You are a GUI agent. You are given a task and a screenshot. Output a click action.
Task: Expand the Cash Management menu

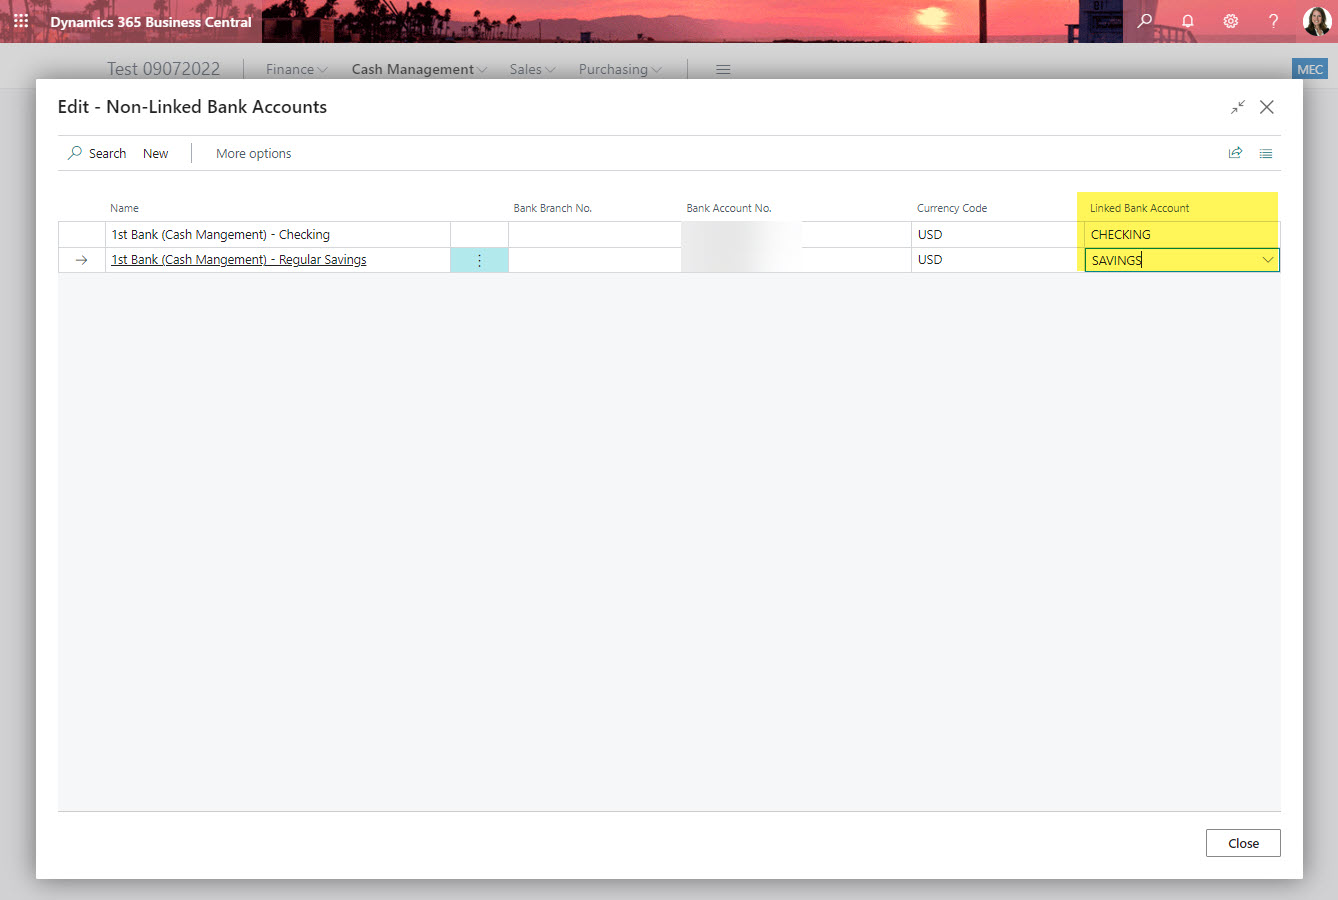coord(419,69)
